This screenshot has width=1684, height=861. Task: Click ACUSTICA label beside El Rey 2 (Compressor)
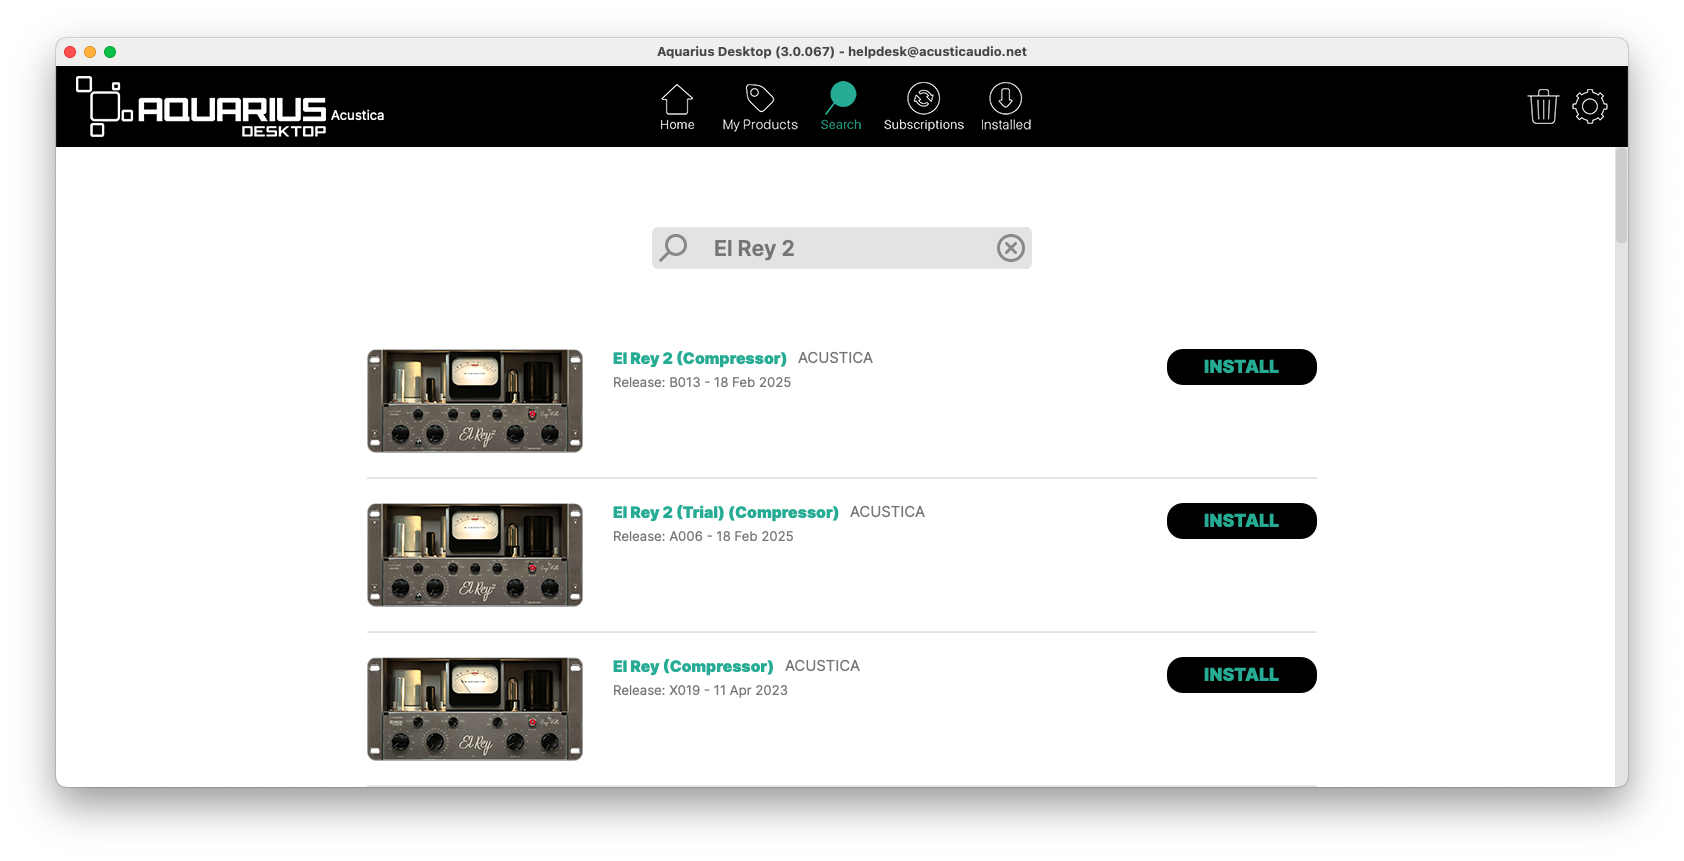point(835,358)
